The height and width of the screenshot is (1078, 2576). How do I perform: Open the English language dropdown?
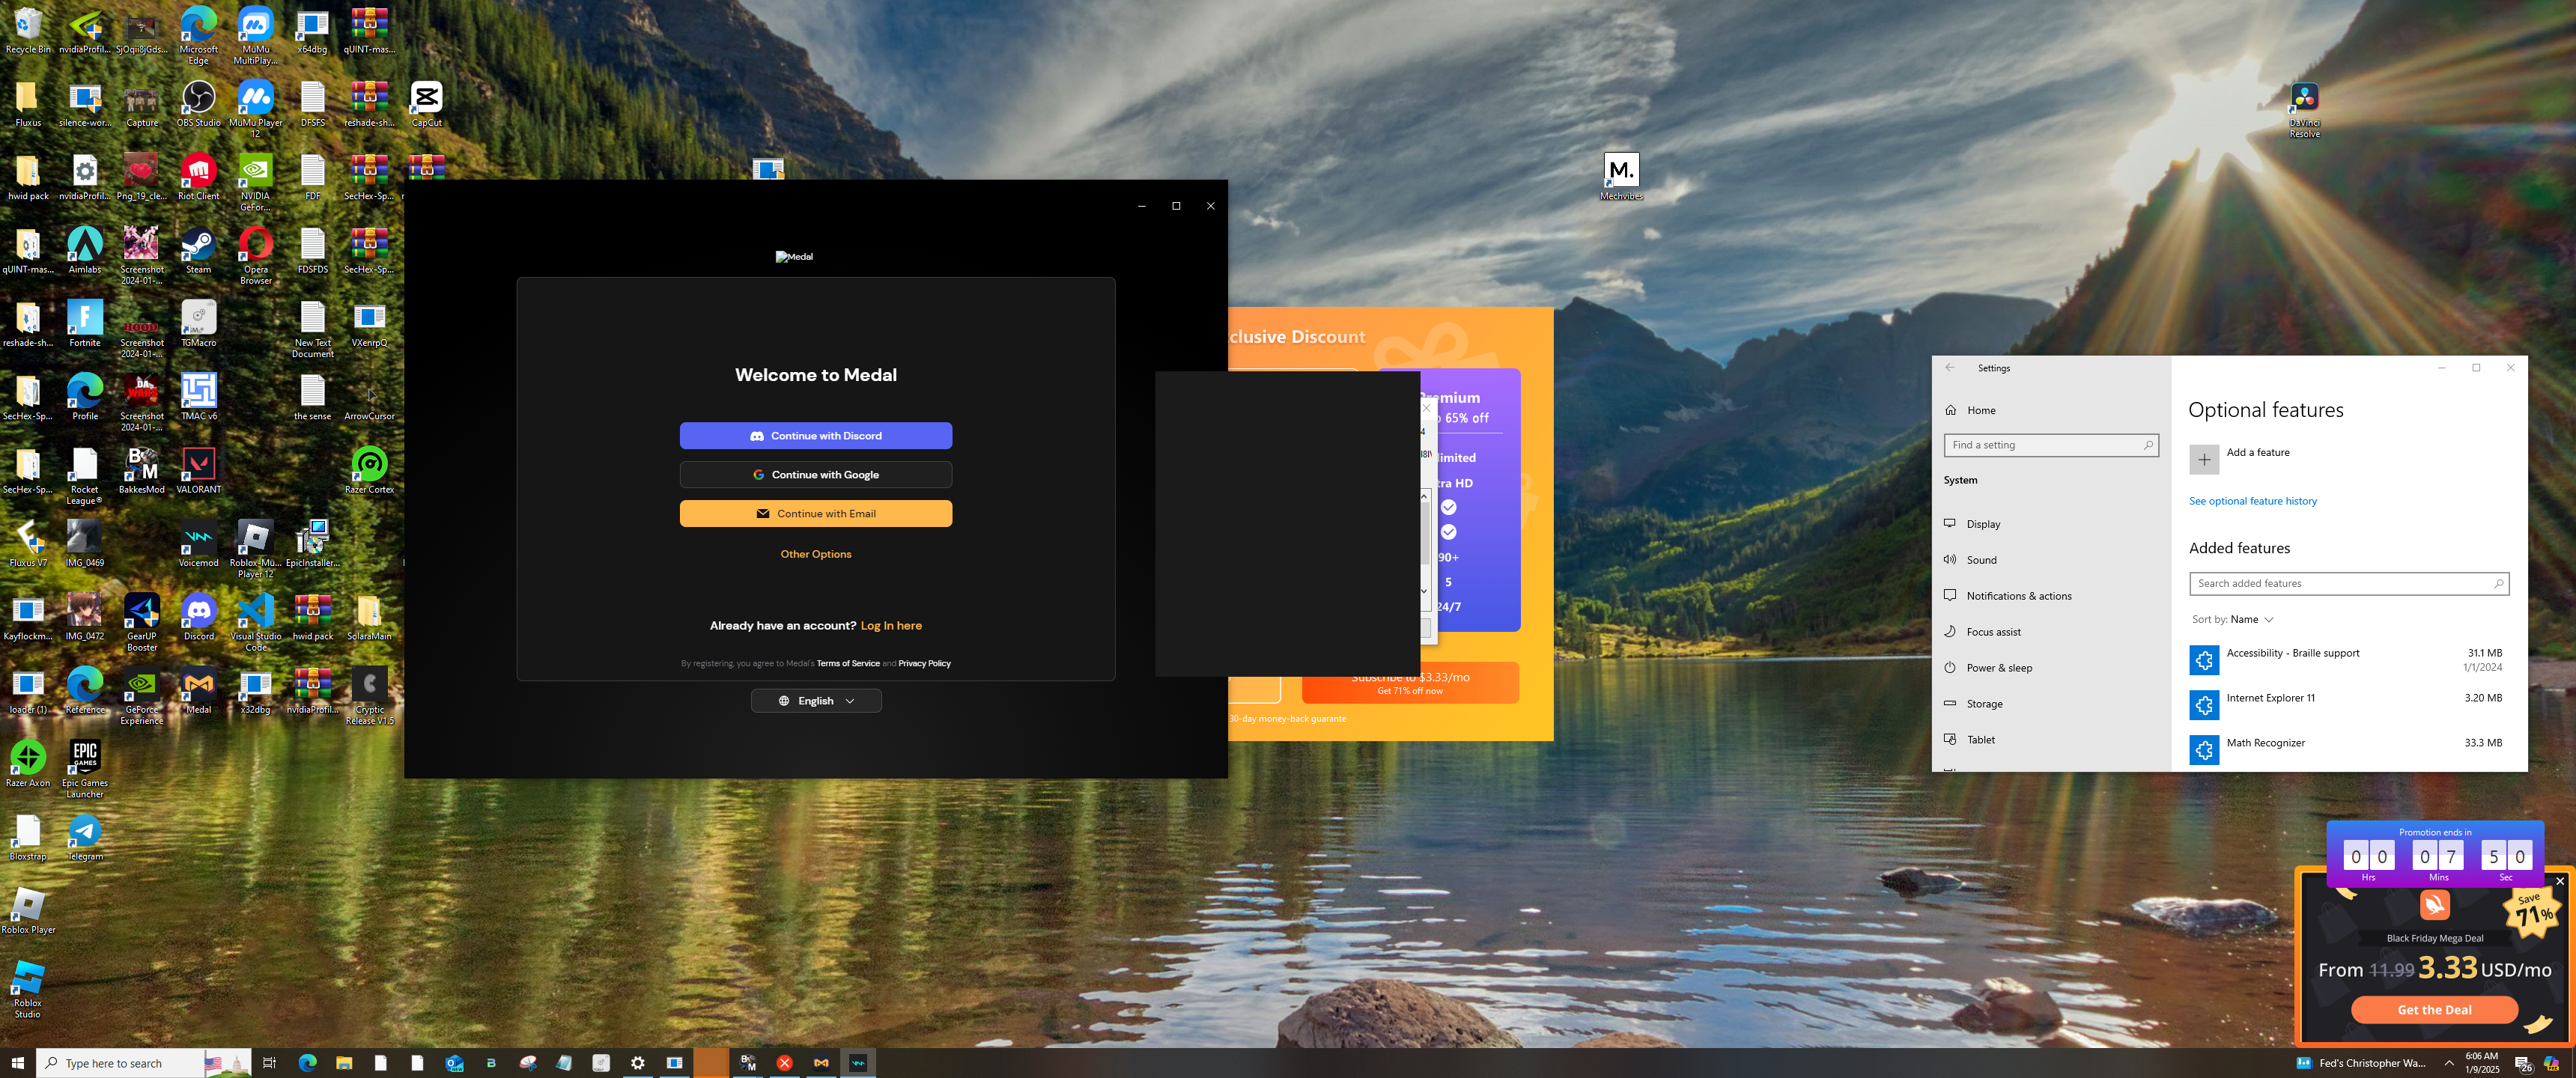815,701
